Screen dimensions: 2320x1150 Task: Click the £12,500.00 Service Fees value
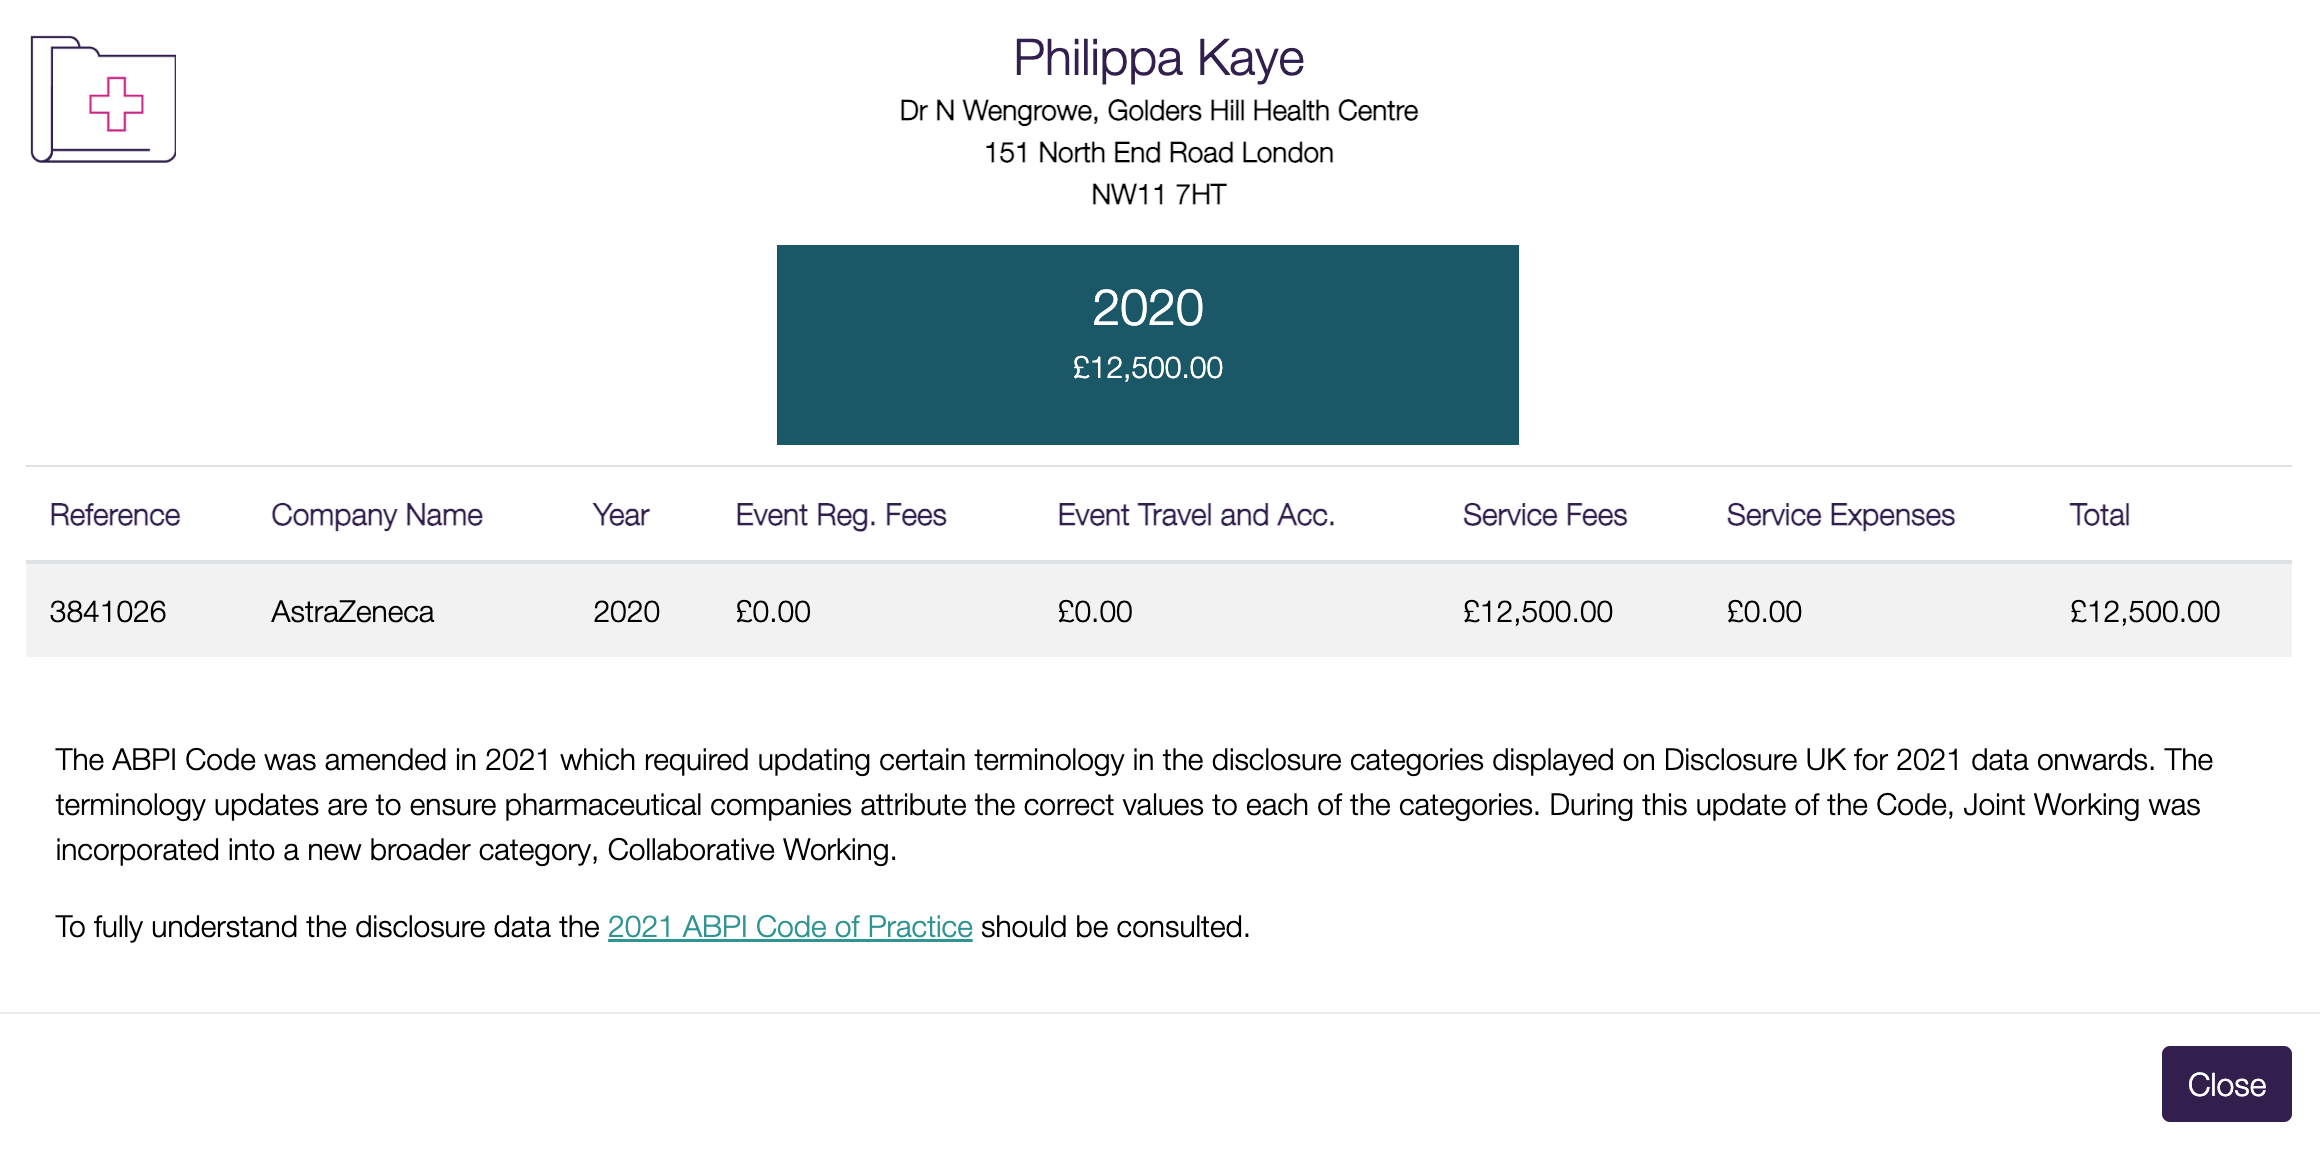point(1538,611)
